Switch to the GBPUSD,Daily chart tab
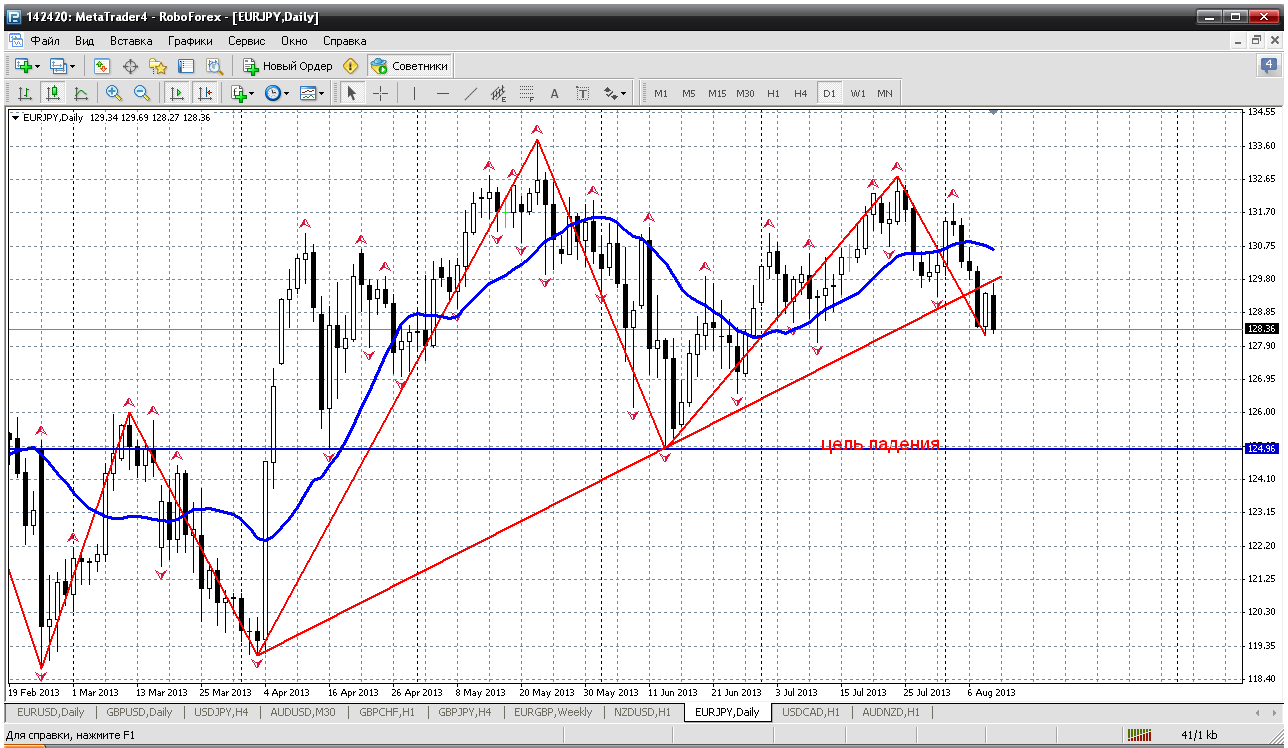 139,712
